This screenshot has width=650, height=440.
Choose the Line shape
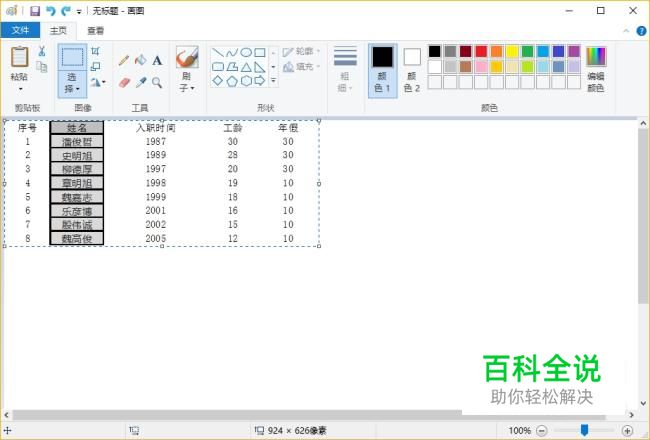[218, 53]
